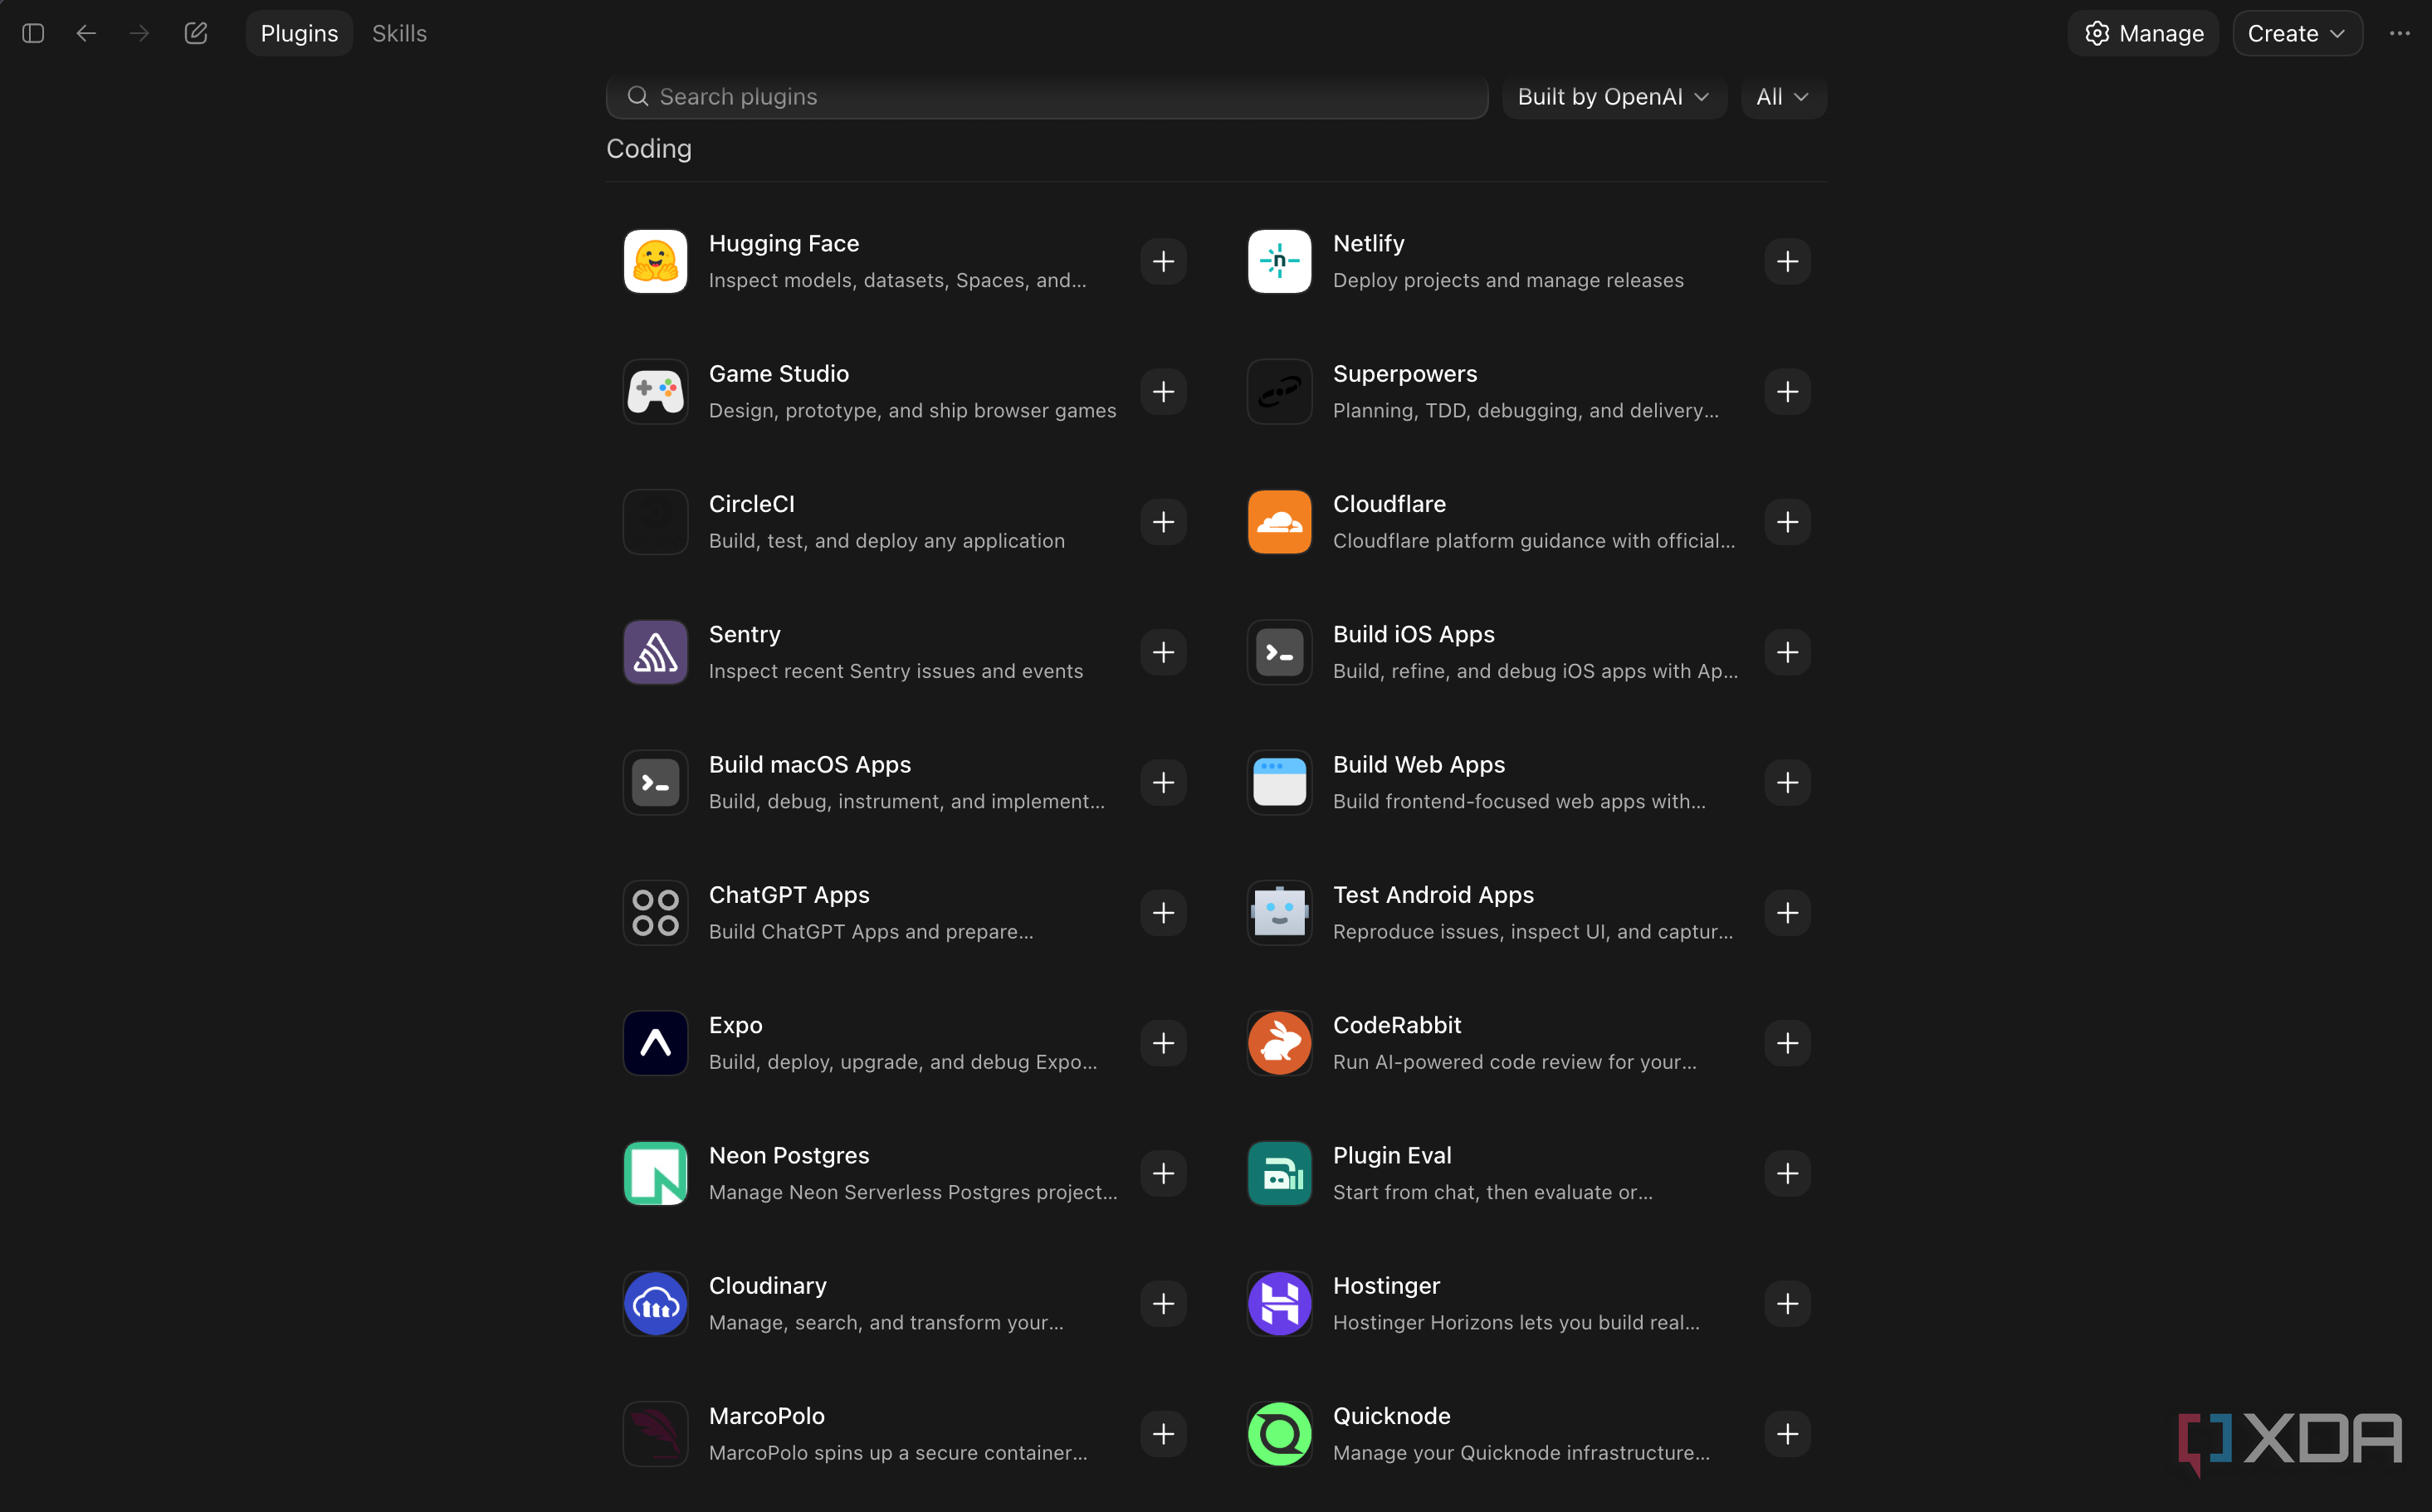
Task: Add the Superpowers plugin
Action: tap(1787, 391)
